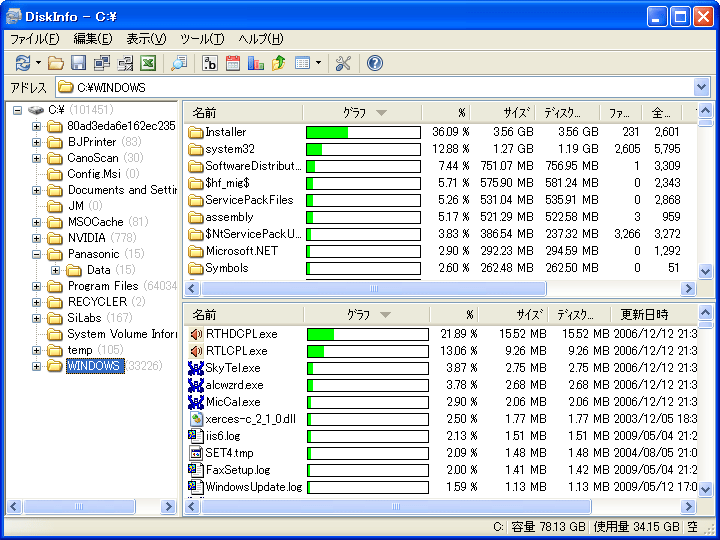Click the SET4.tmp file icon

(x=196, y=453)
